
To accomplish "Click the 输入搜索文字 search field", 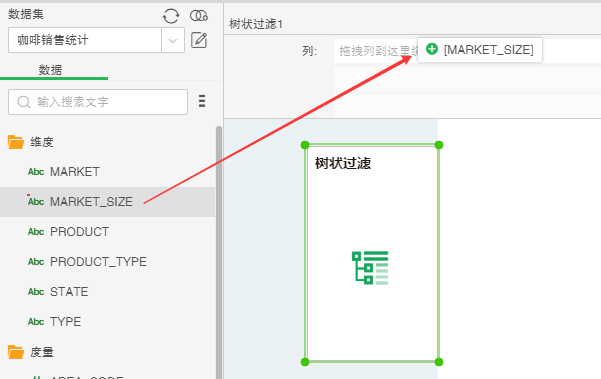I will [x=98, y=102].
